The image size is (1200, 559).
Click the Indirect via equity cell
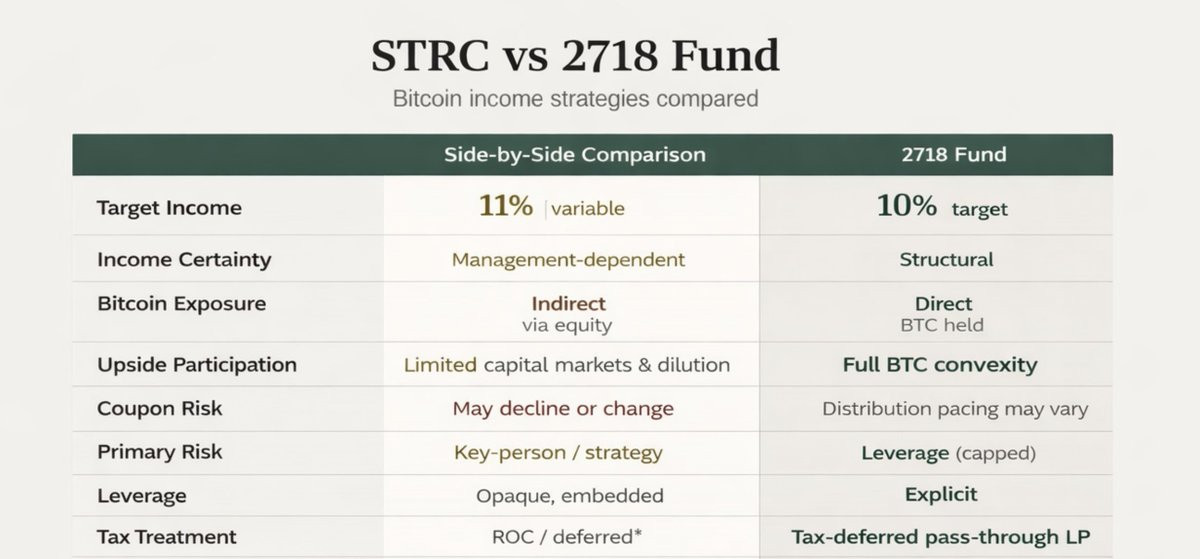(x=568, y=314)
